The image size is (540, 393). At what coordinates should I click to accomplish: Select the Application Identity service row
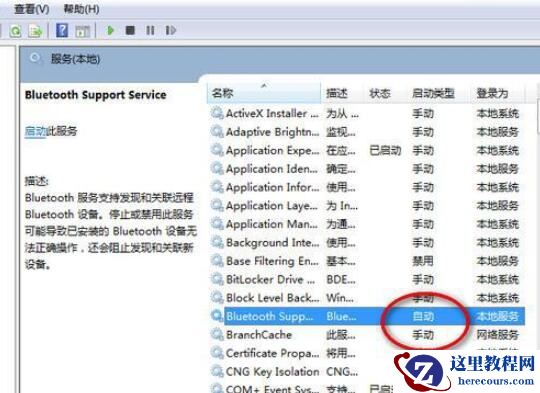point(367,169)
